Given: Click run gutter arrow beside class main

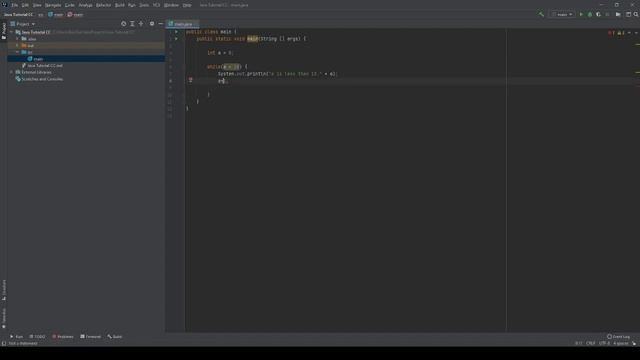Looking at the screenshot, I should pyautogui.click(x=176, y=31).
